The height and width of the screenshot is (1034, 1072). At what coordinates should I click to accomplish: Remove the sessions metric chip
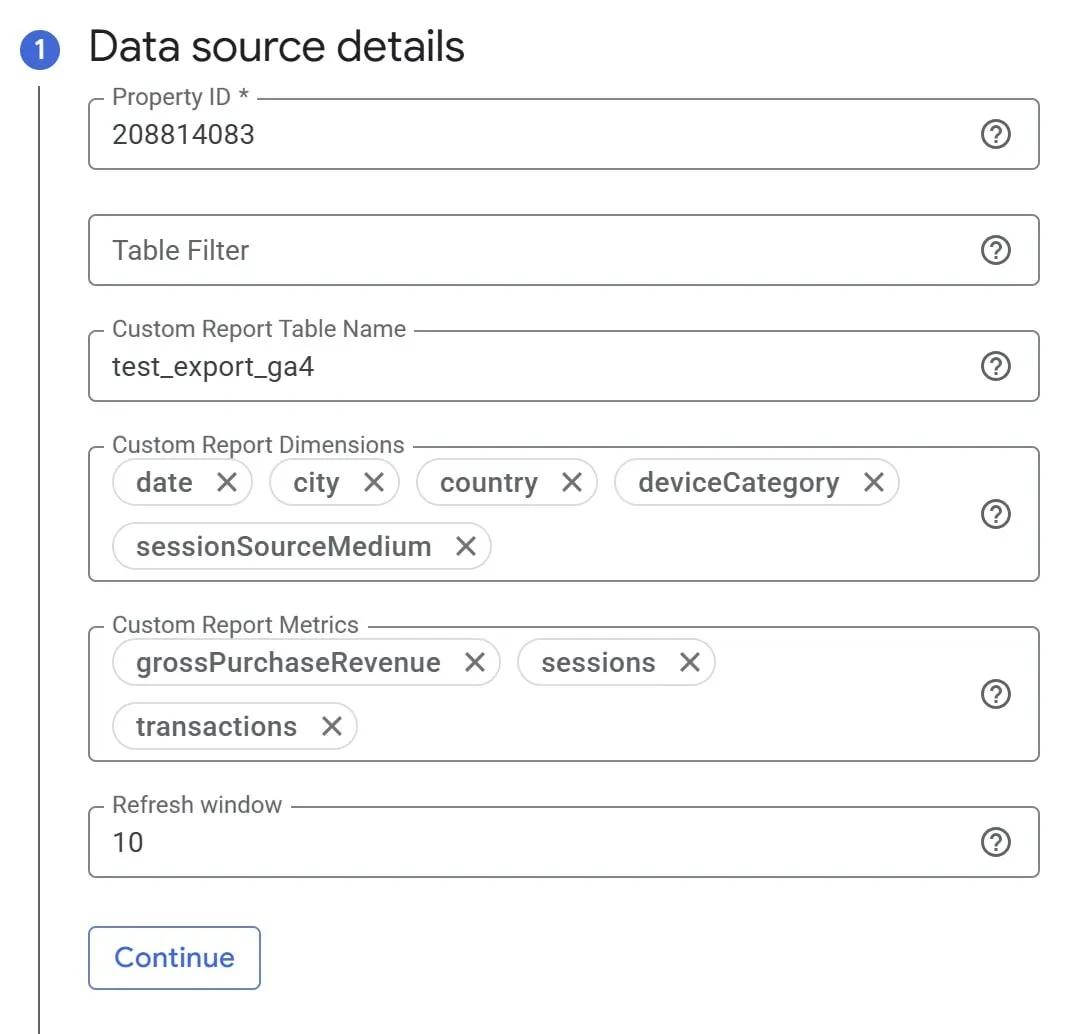click(690, 663)
